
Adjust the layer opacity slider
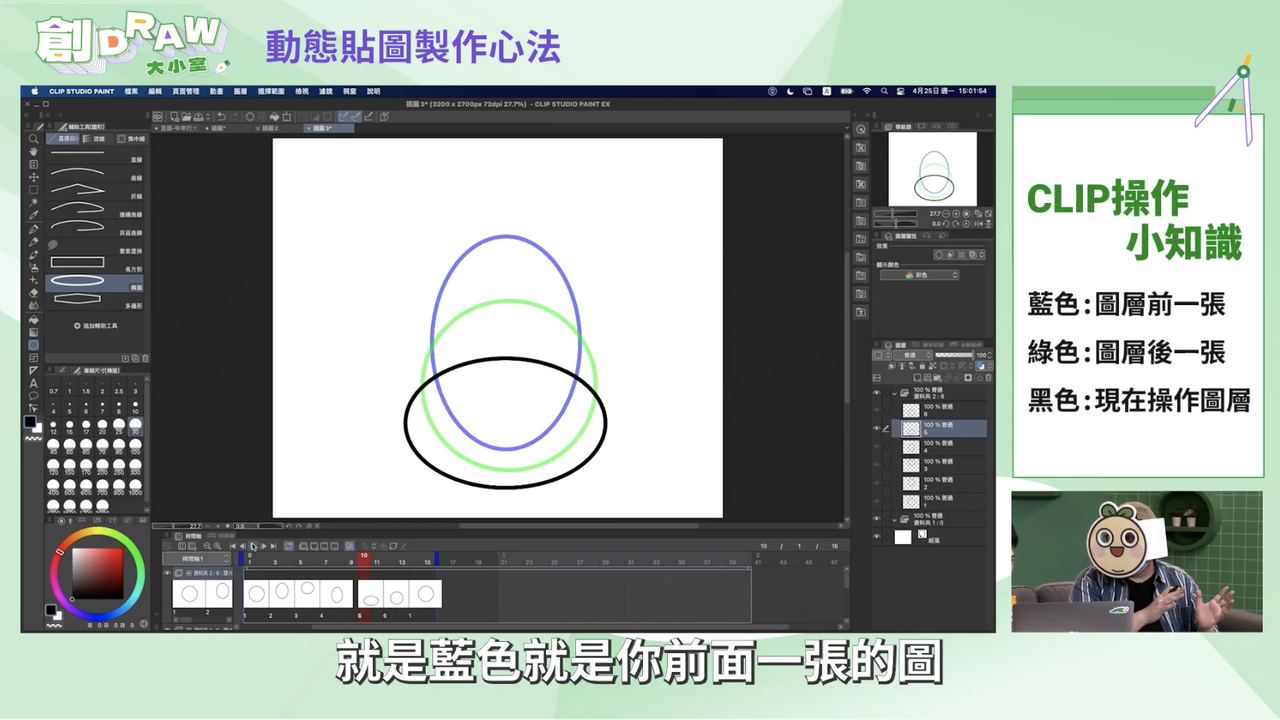(954, 355)
